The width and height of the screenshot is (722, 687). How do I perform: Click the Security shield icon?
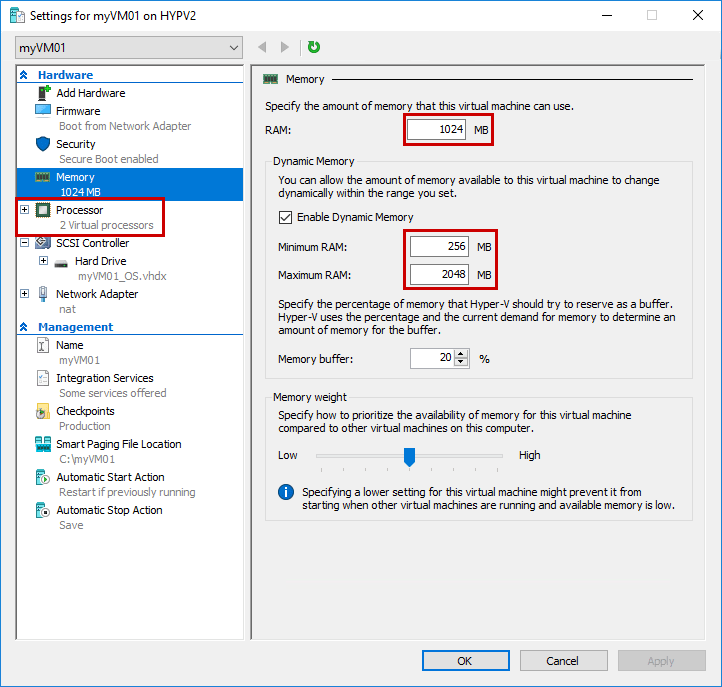[43, 144]
